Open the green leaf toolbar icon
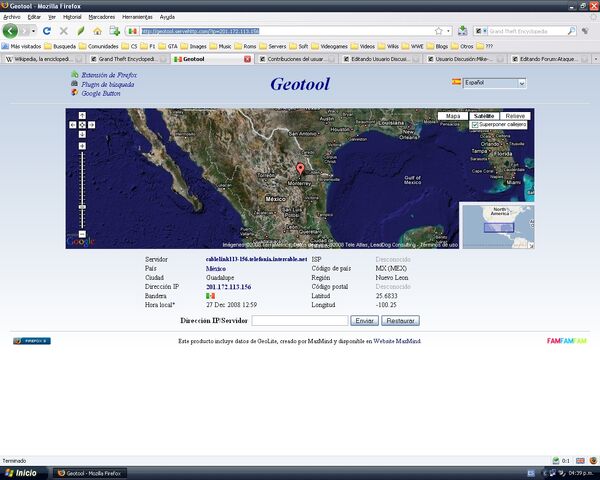 (x=81, y=31)
